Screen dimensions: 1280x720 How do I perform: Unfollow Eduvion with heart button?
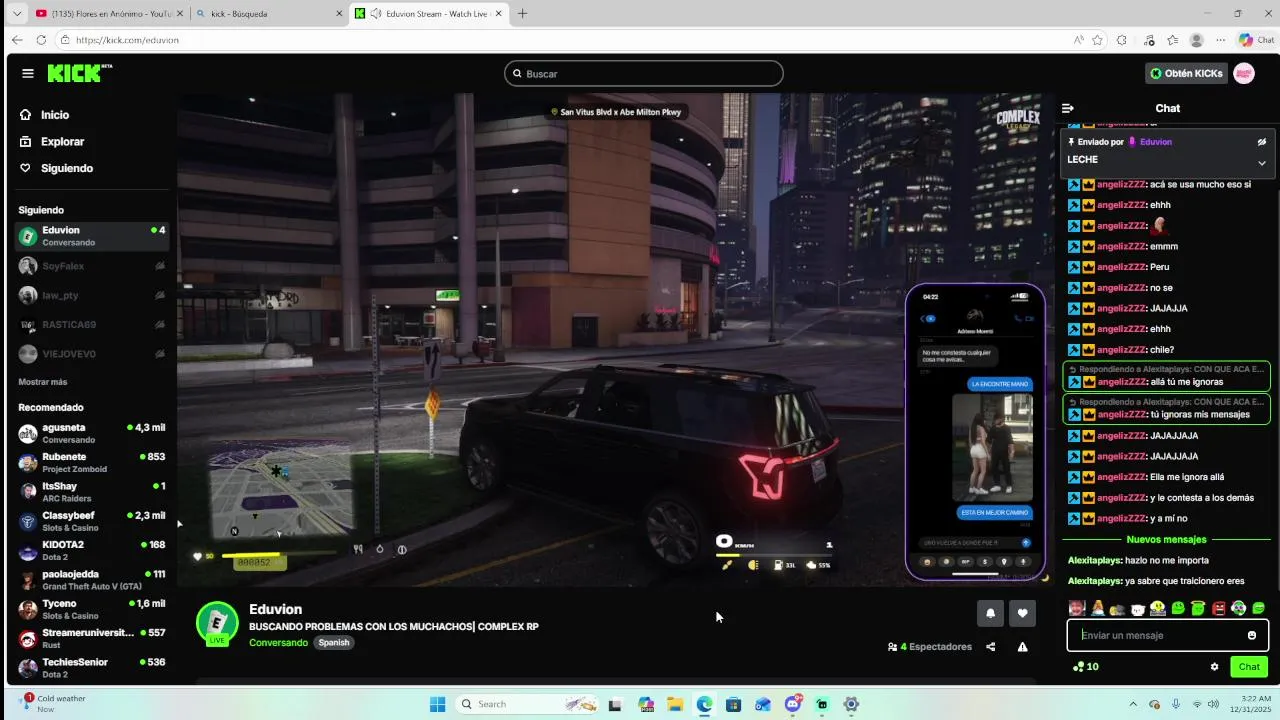(1022, 613)
